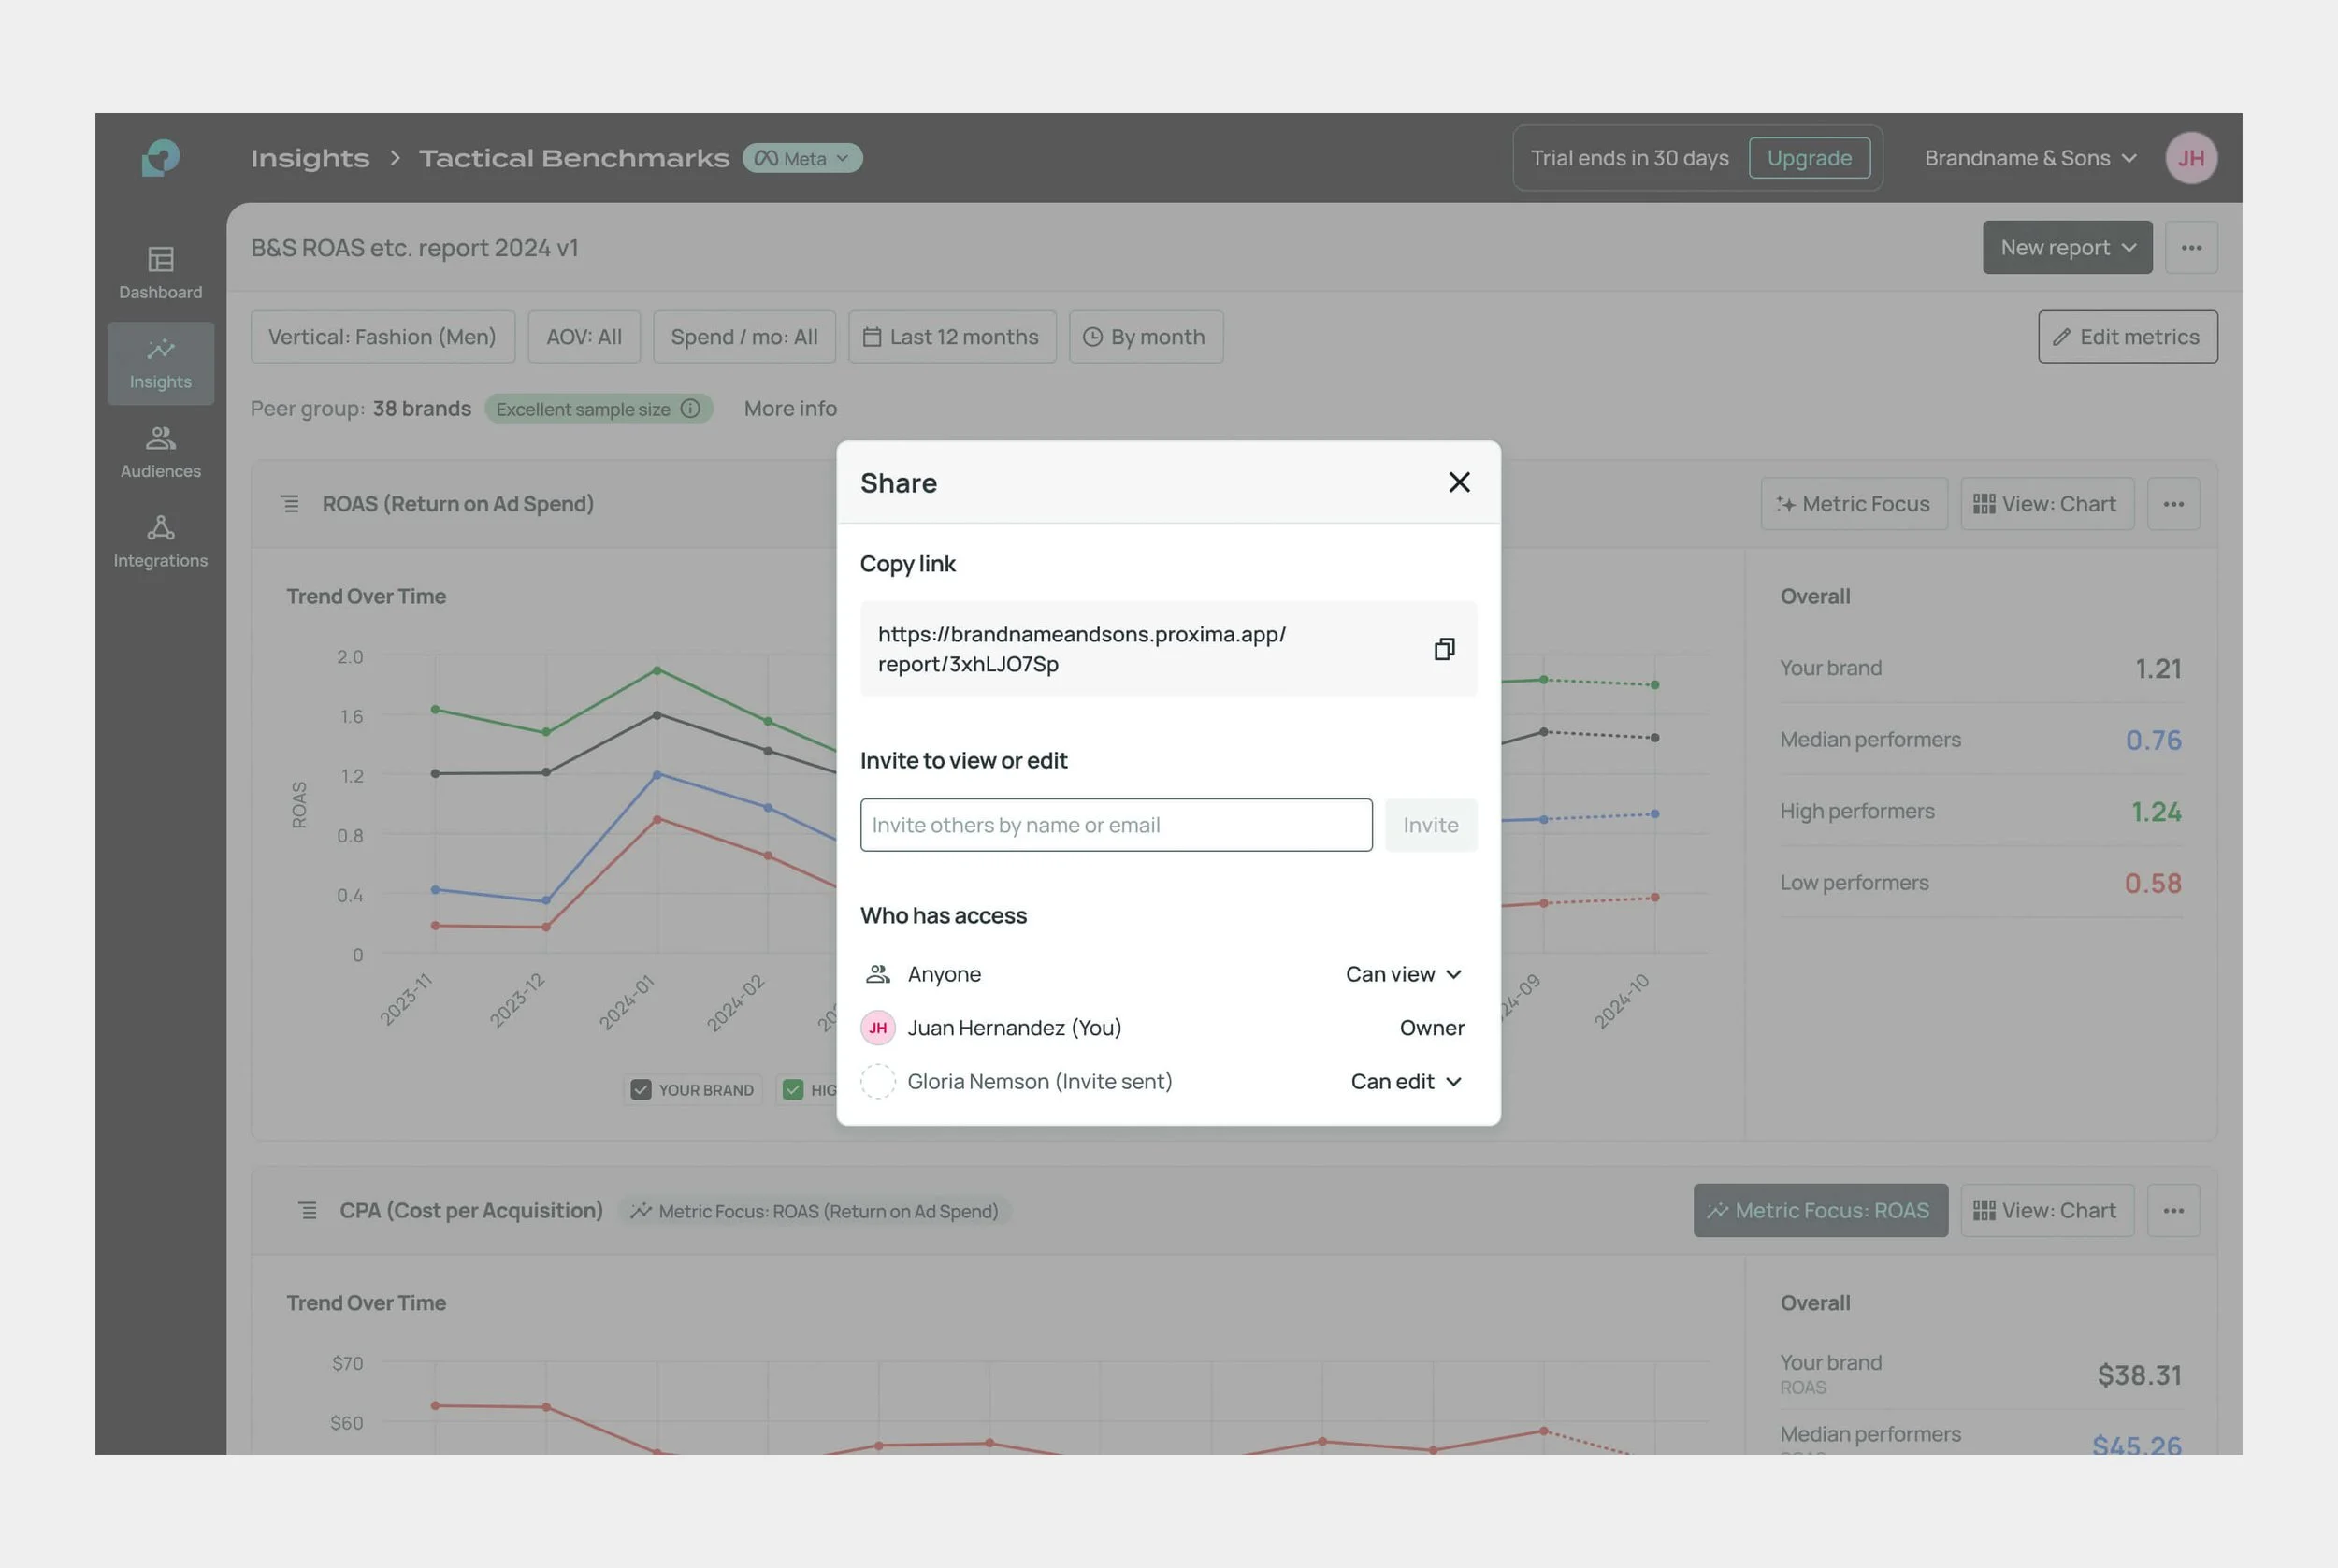Open Integrations from the sidebar
2338x1568 pixels.
[160, 541]
